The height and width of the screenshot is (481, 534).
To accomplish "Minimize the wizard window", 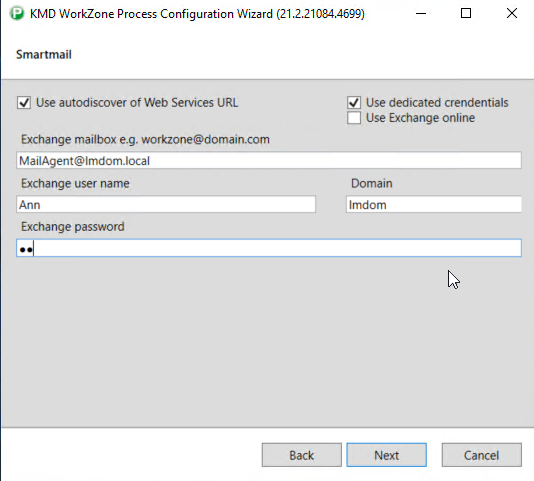I will point(421,14).
